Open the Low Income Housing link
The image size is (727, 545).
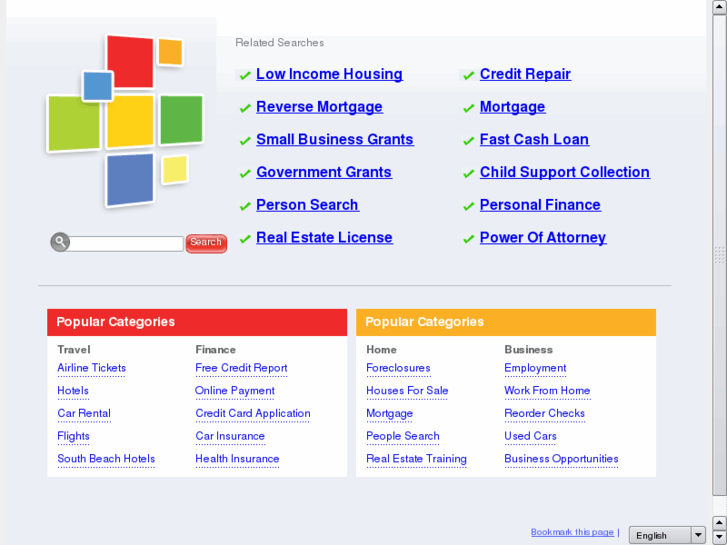click(x=329, y=74)
